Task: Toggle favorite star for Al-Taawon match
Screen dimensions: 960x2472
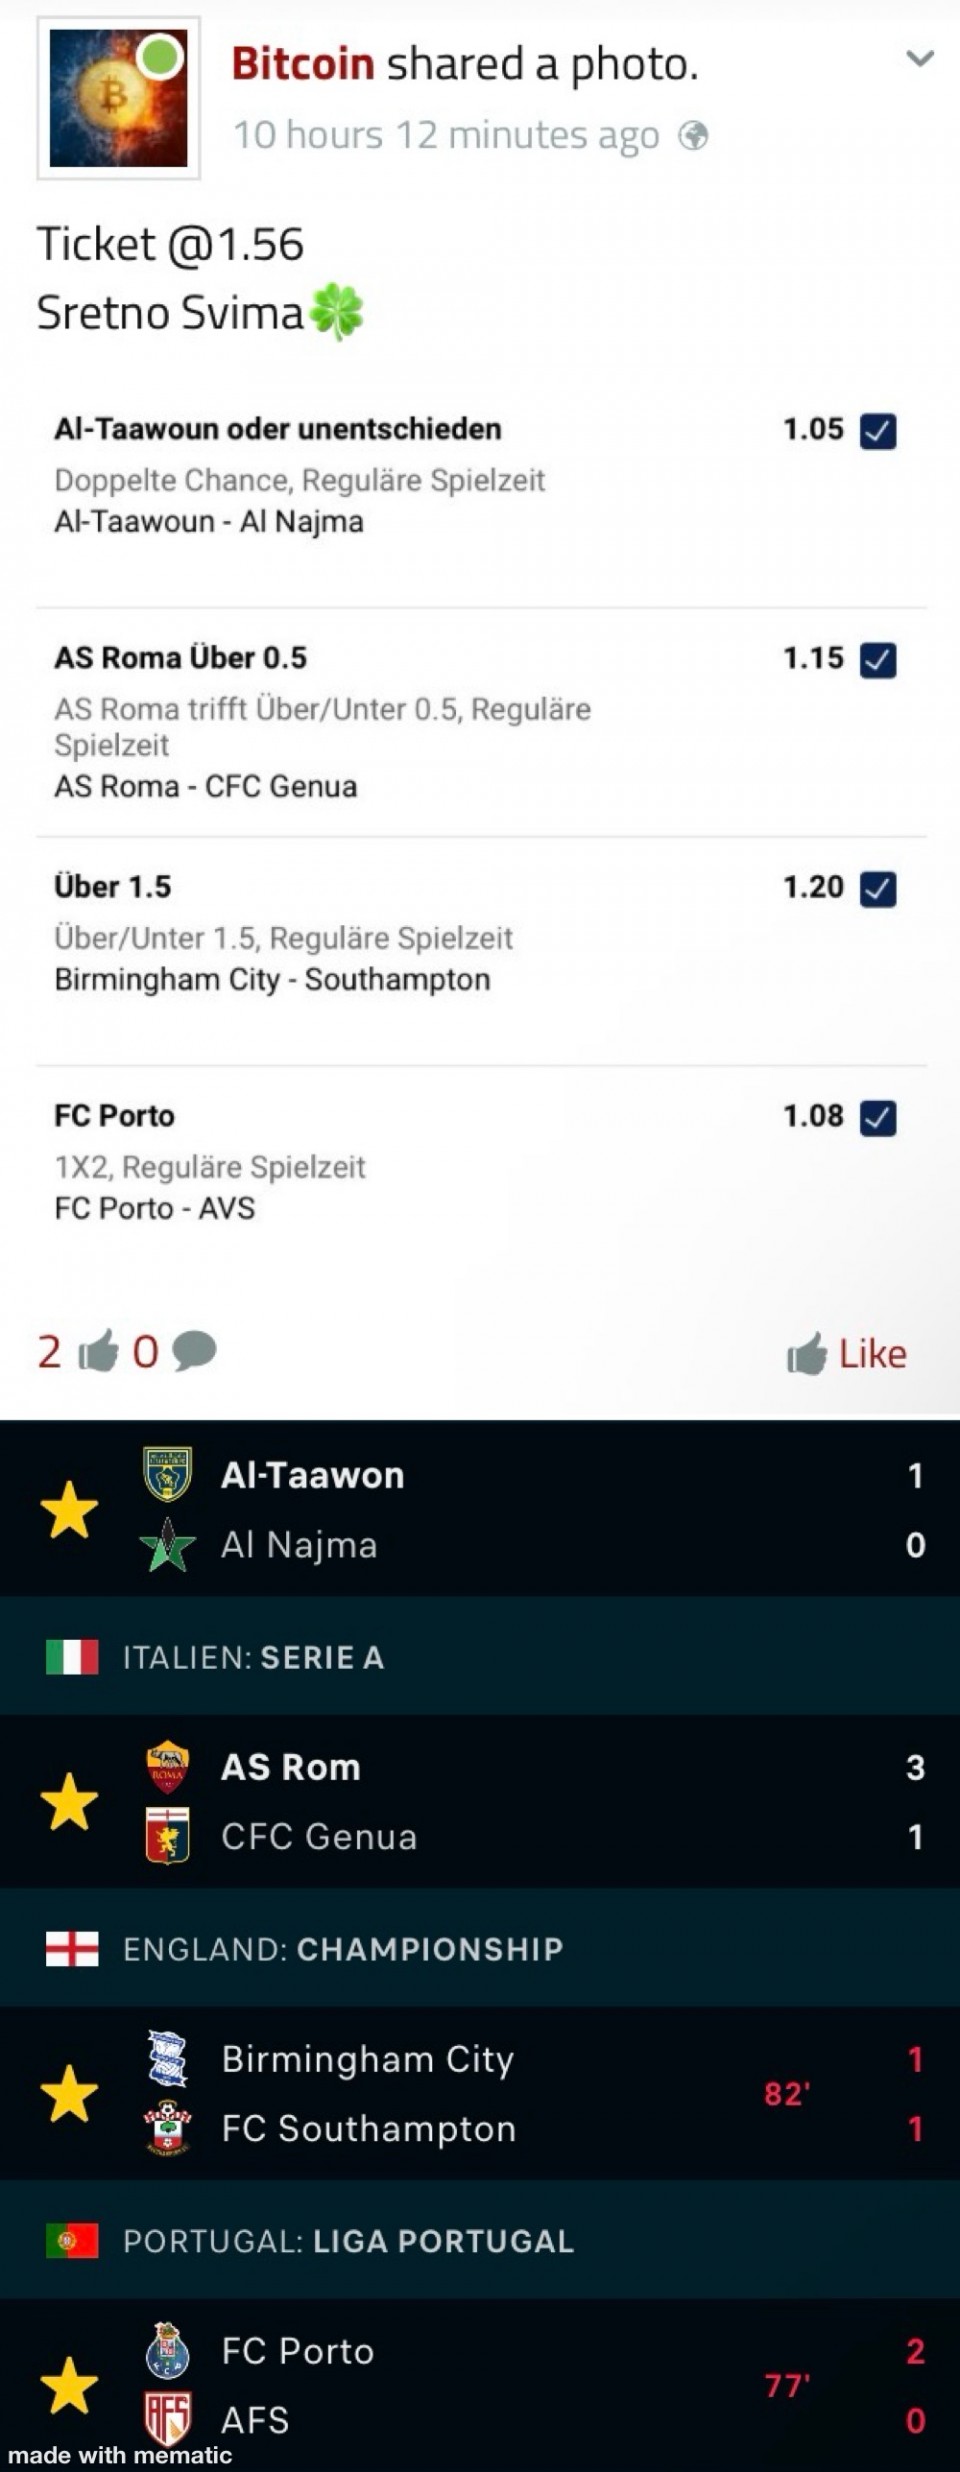Action: click(69, 1510)
